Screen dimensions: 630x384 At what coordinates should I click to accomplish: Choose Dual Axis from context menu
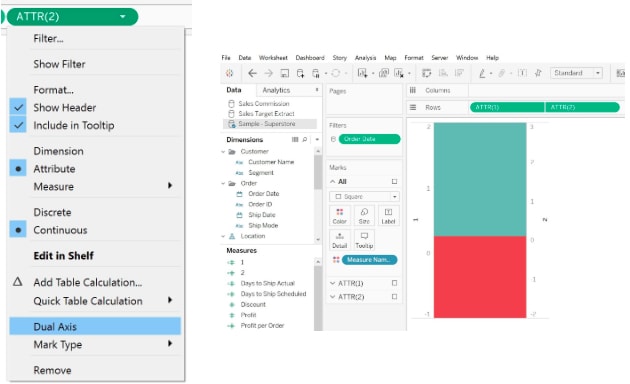95,327
